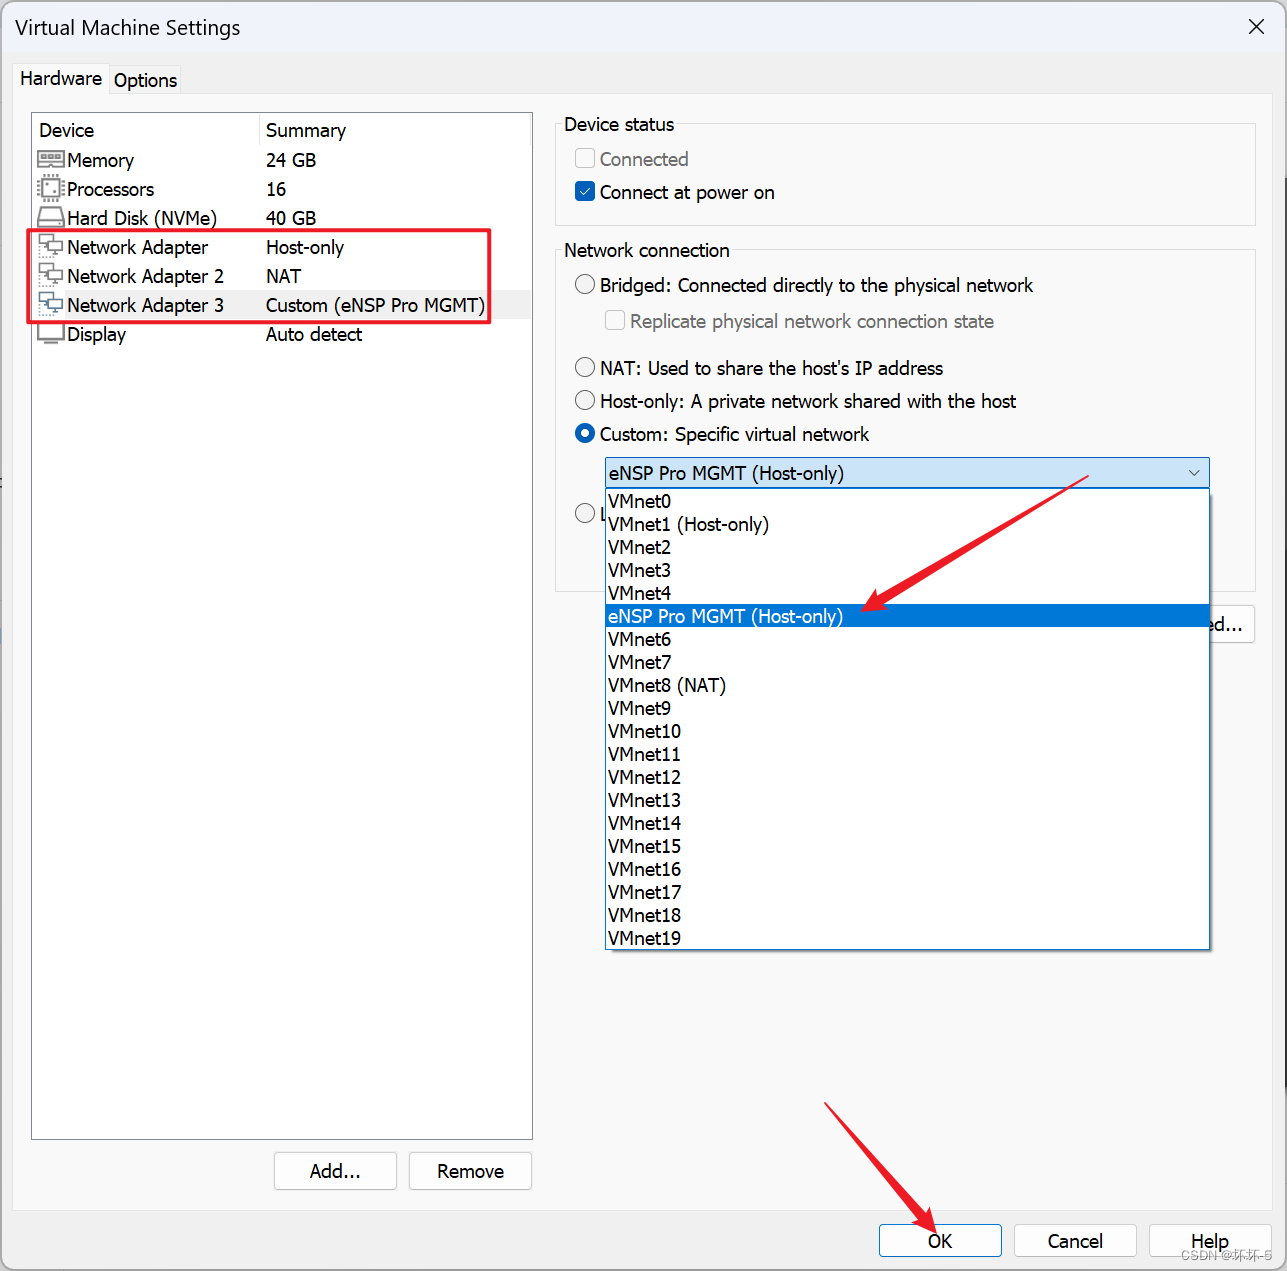This screenshot has width=1287, height=1271.
Task: Select the Display device icon
Action: pyautogui.click(x=50, y=333)
